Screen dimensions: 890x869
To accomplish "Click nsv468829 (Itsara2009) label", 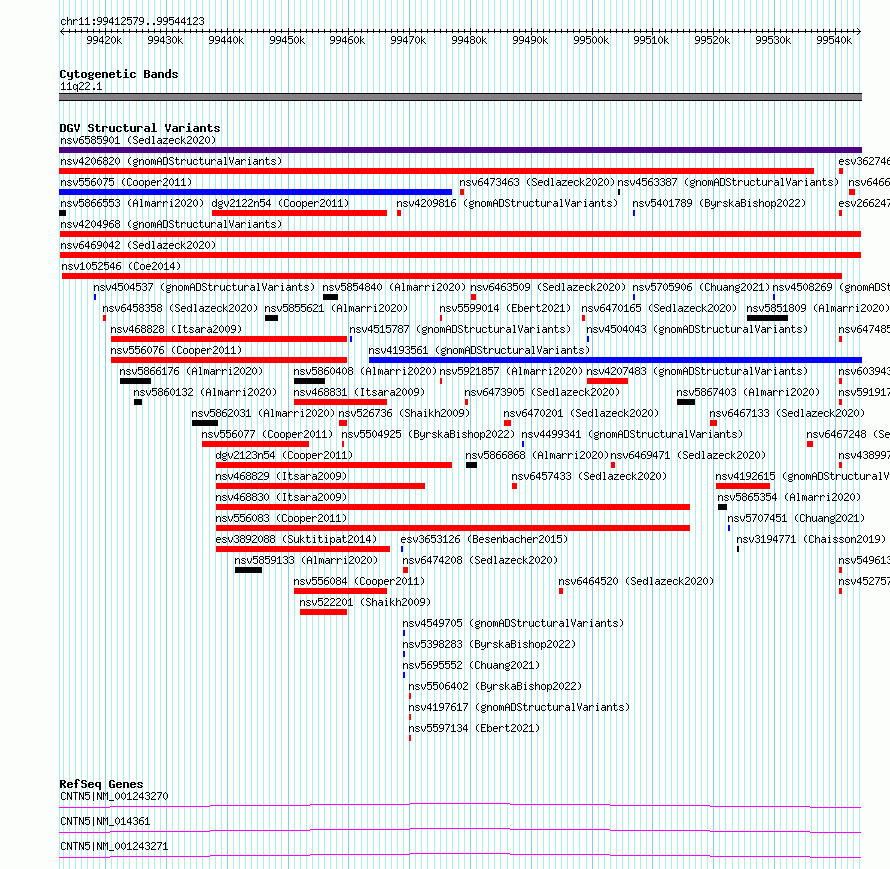I will click(x=281, y=476).
